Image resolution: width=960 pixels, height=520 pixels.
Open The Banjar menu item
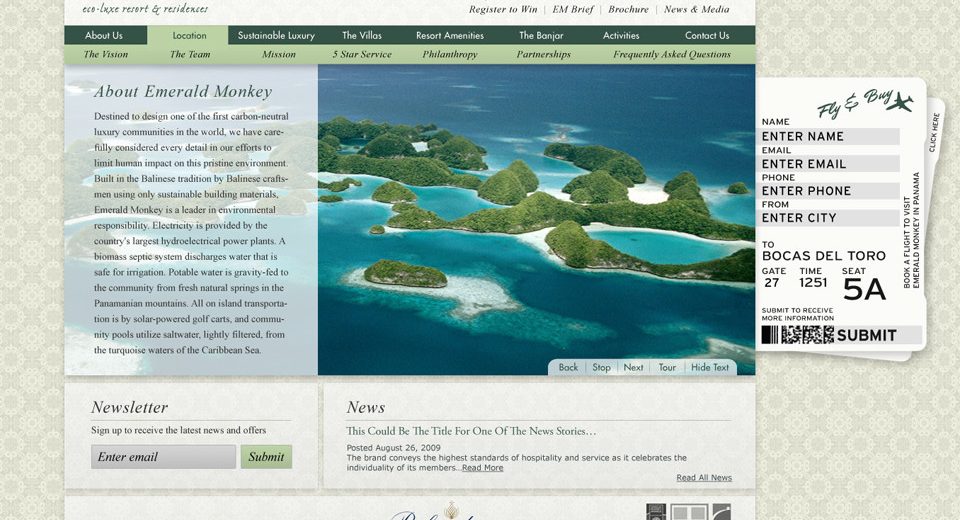pyautogui.click(x=541, y=36)
